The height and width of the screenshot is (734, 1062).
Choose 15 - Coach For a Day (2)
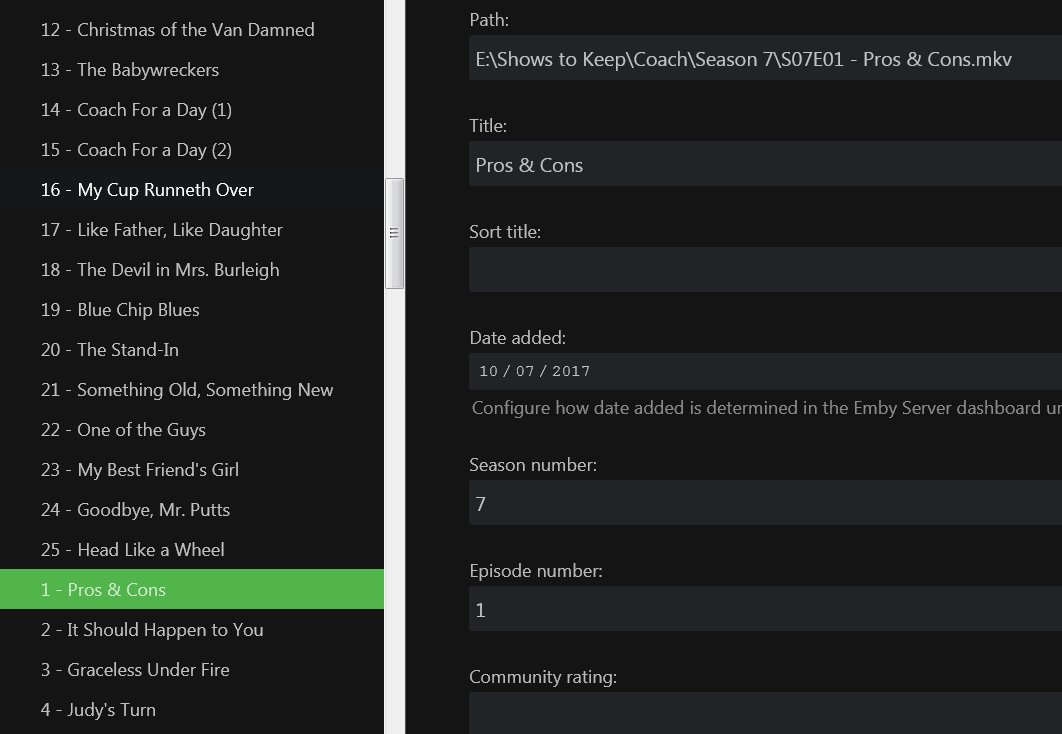136,150
